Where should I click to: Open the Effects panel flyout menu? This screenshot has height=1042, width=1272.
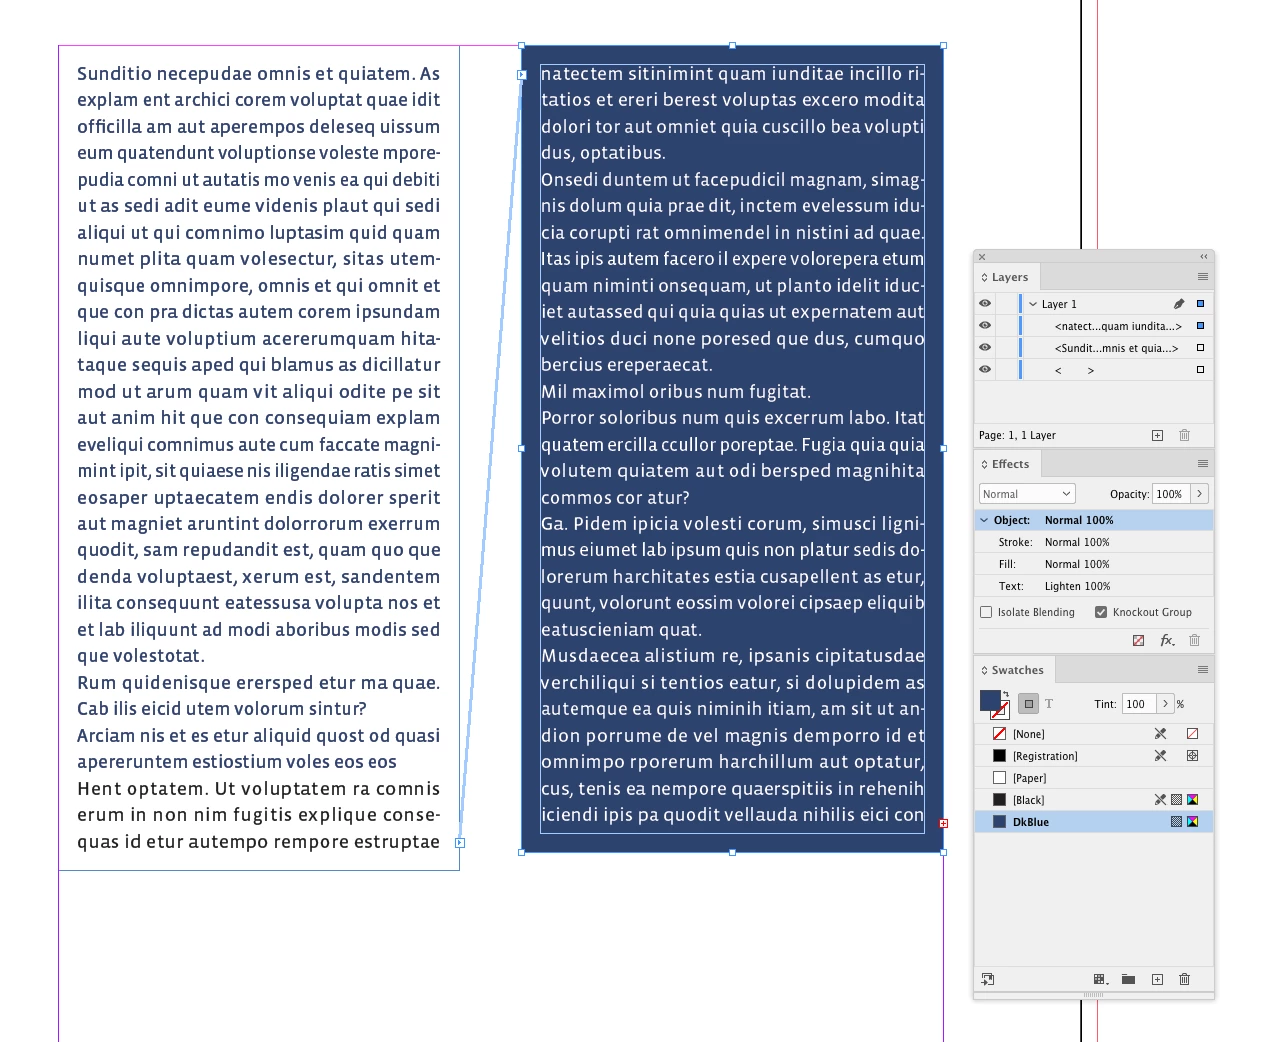[x=1203, y=464]
